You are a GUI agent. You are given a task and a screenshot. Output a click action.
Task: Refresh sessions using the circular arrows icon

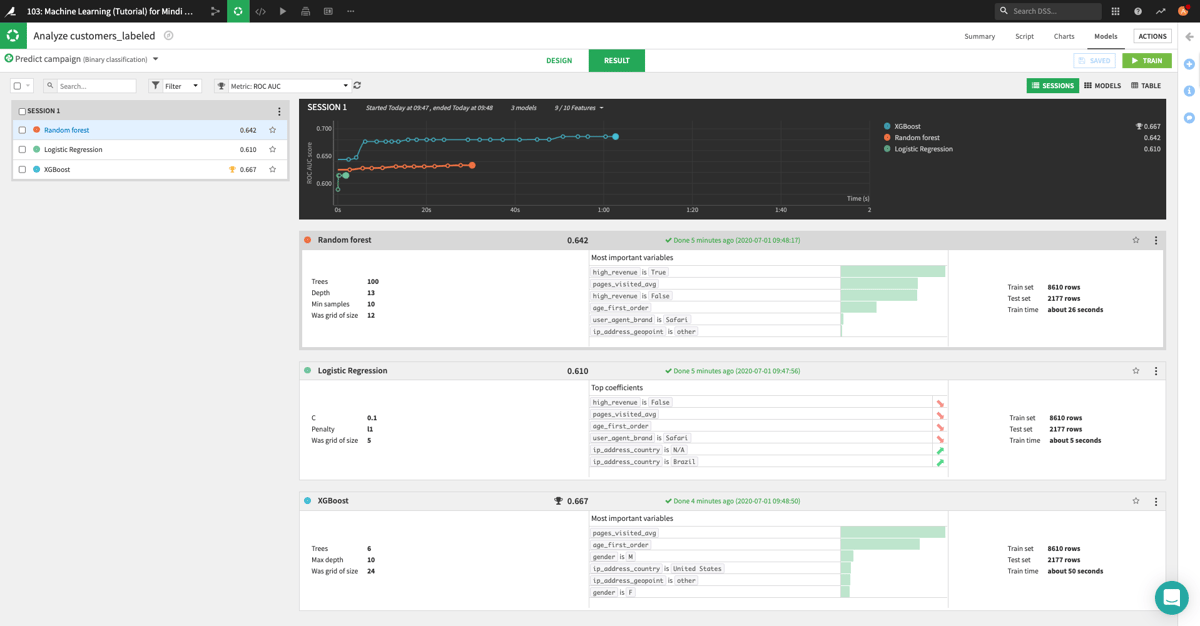356,85
